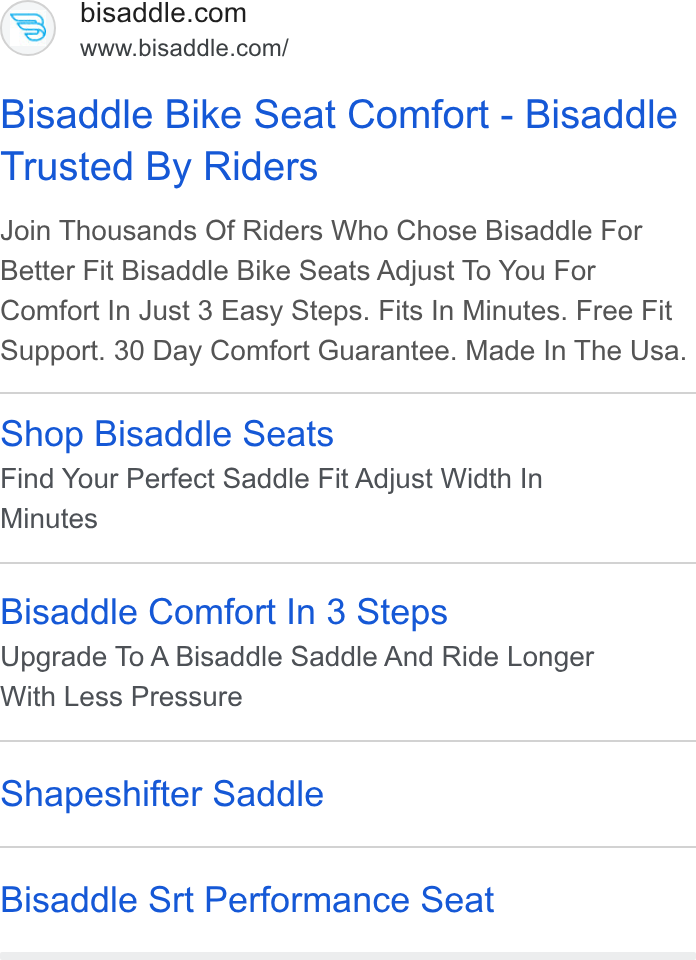Viewport: 696px width, 960px height.
Task: Click the word 'Minutes' under Shop sitelink
Action: 49,519
